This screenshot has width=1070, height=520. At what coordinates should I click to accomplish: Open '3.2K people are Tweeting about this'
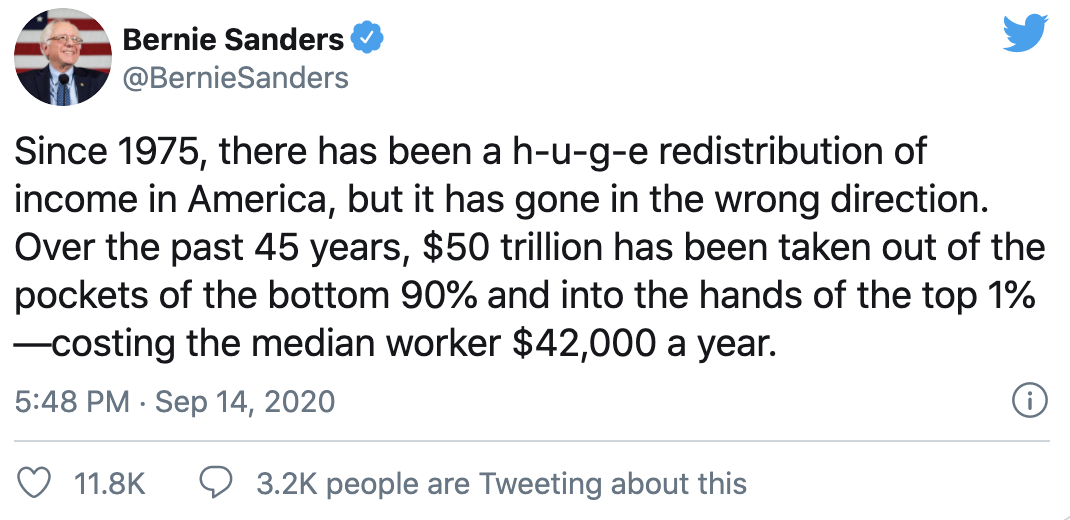[x=501, y=484]
